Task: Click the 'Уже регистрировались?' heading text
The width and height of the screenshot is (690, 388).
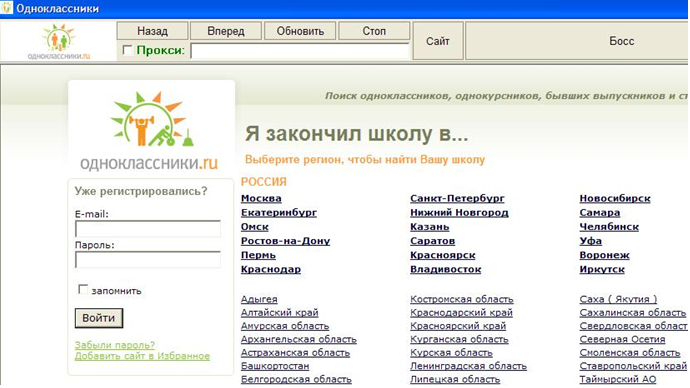Action: click(x=141, y=191)
